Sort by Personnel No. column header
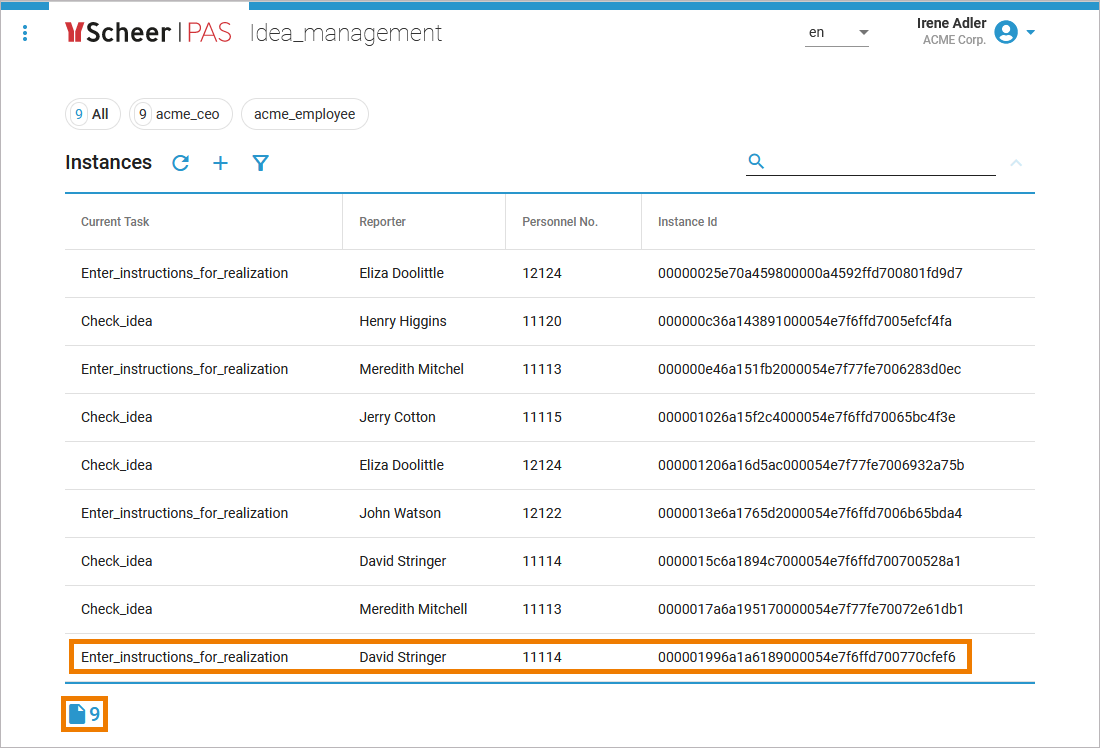 559,222
